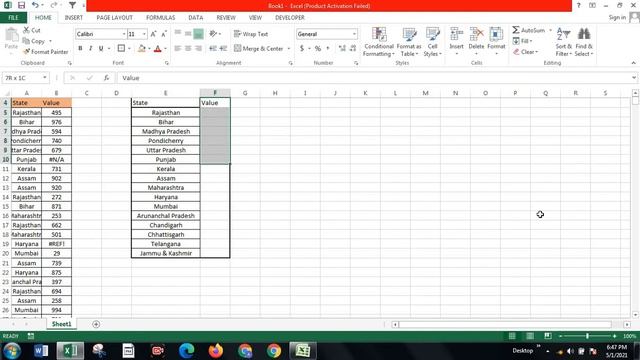Viewport: 640px width, 360px height.
Task: Toggle Middle Align vertical alignment
Action: point(188,34)
